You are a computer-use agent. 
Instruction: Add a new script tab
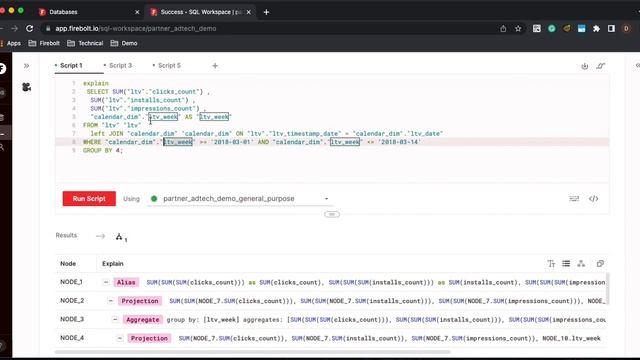(215, 65)
